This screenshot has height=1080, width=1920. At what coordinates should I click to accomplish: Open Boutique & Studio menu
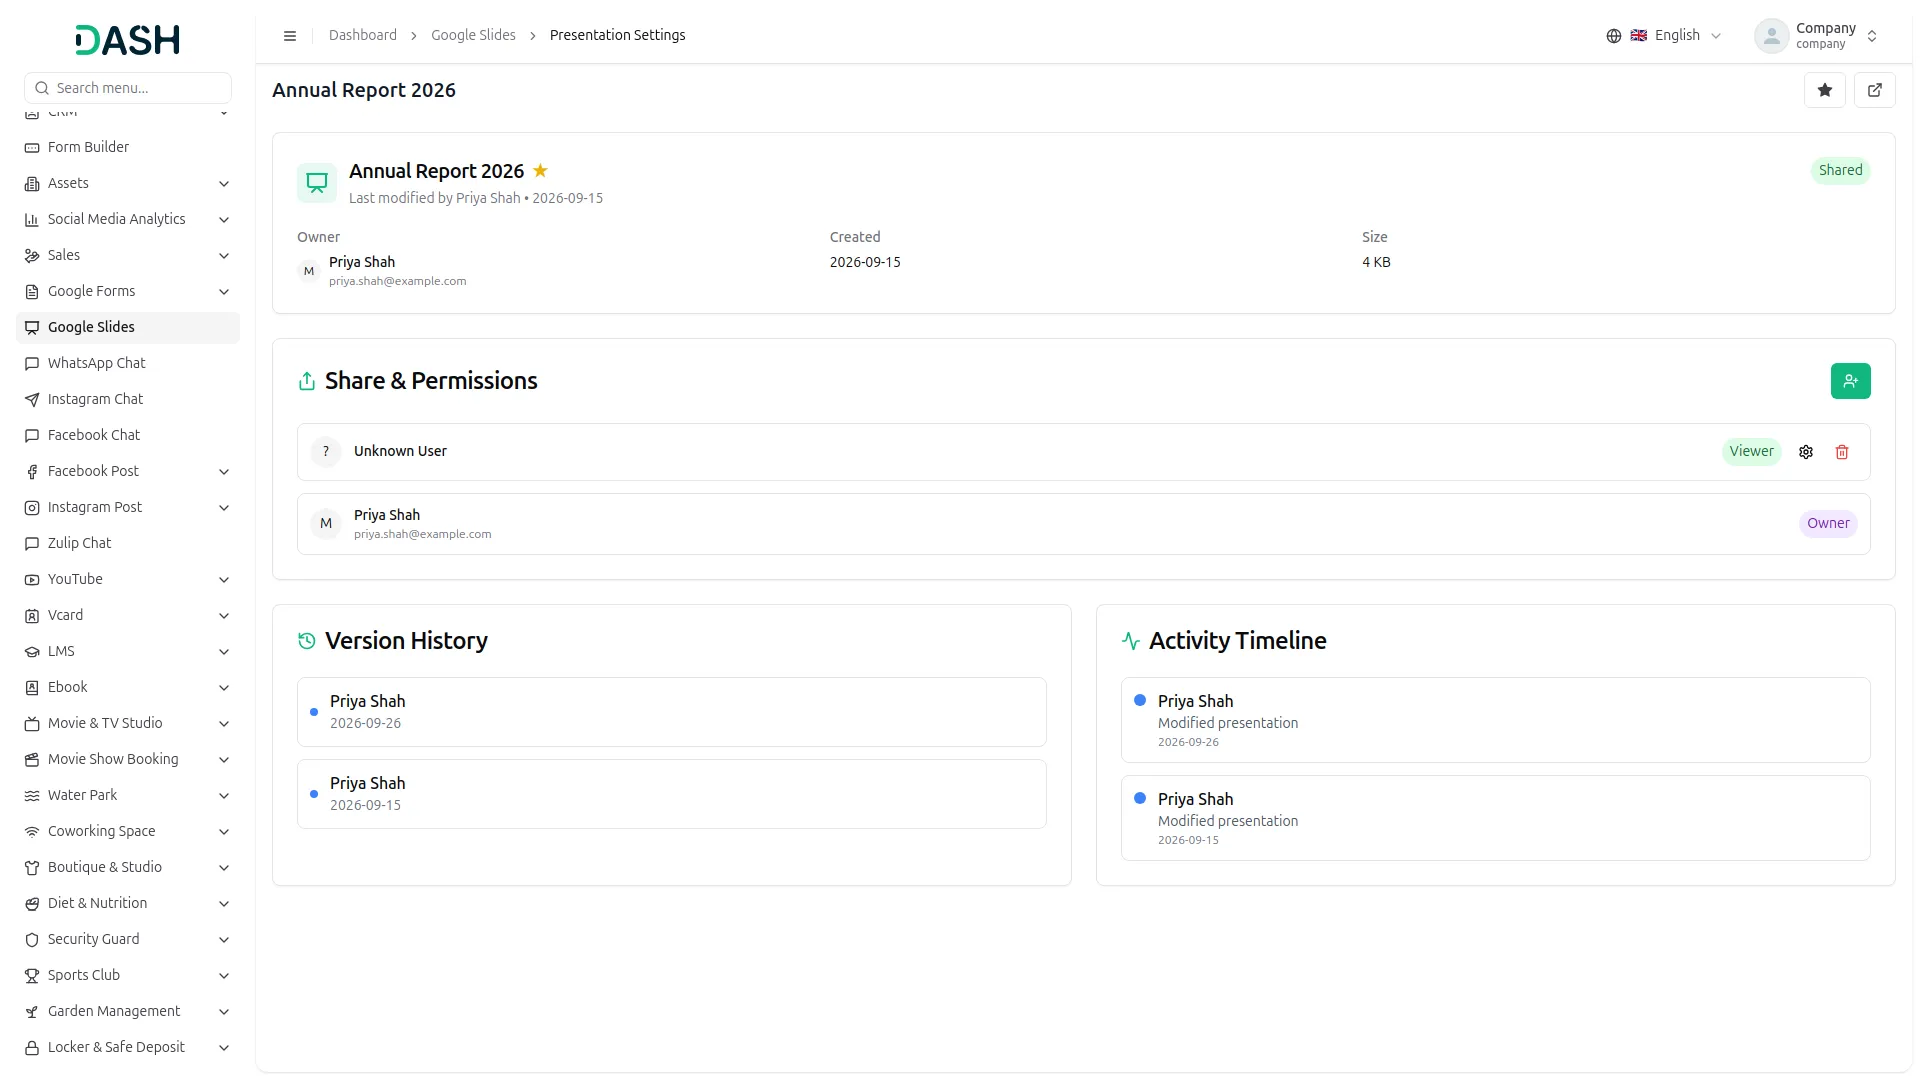(128, 867)
